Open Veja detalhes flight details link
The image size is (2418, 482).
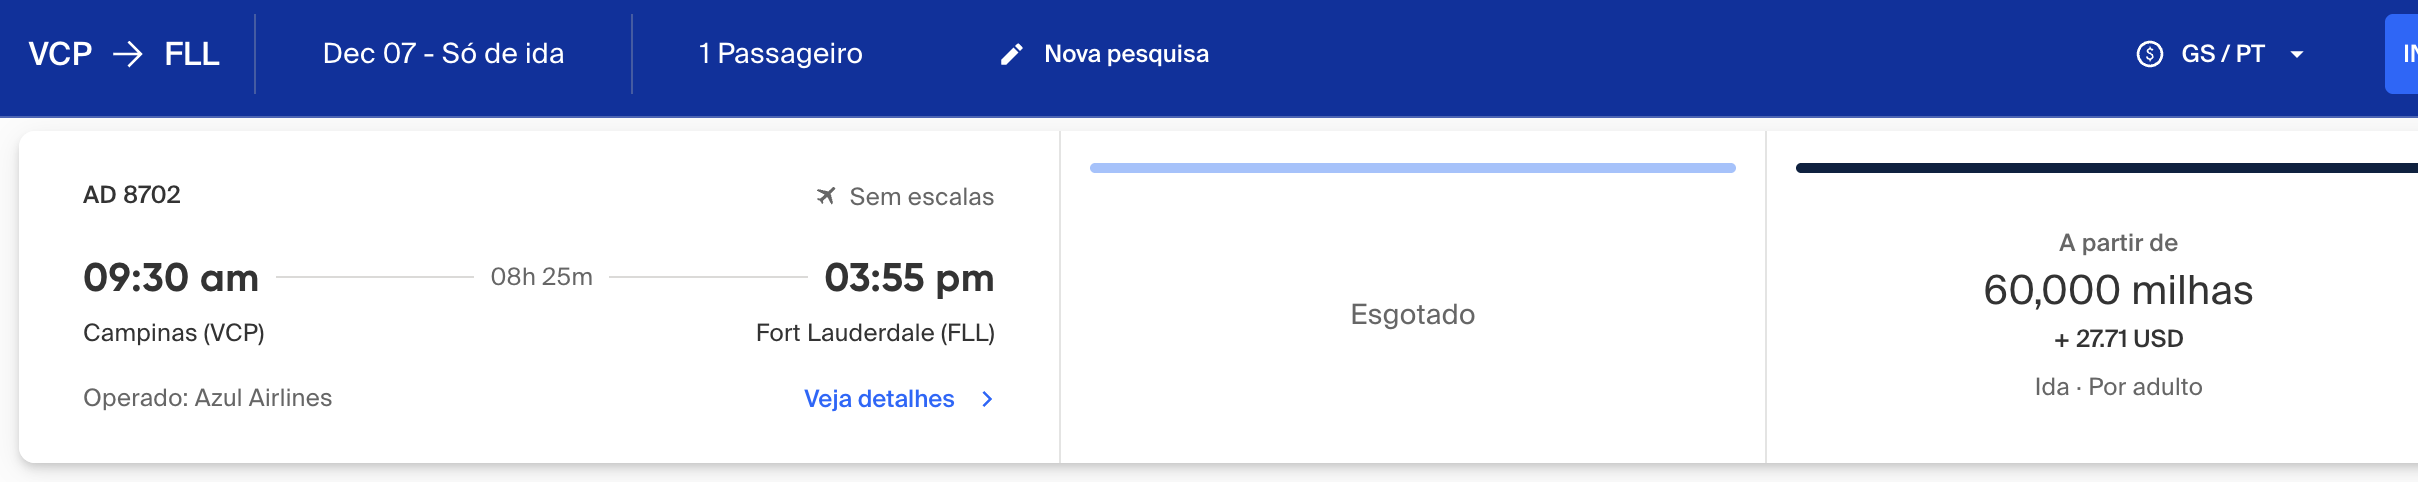(879, 399)
